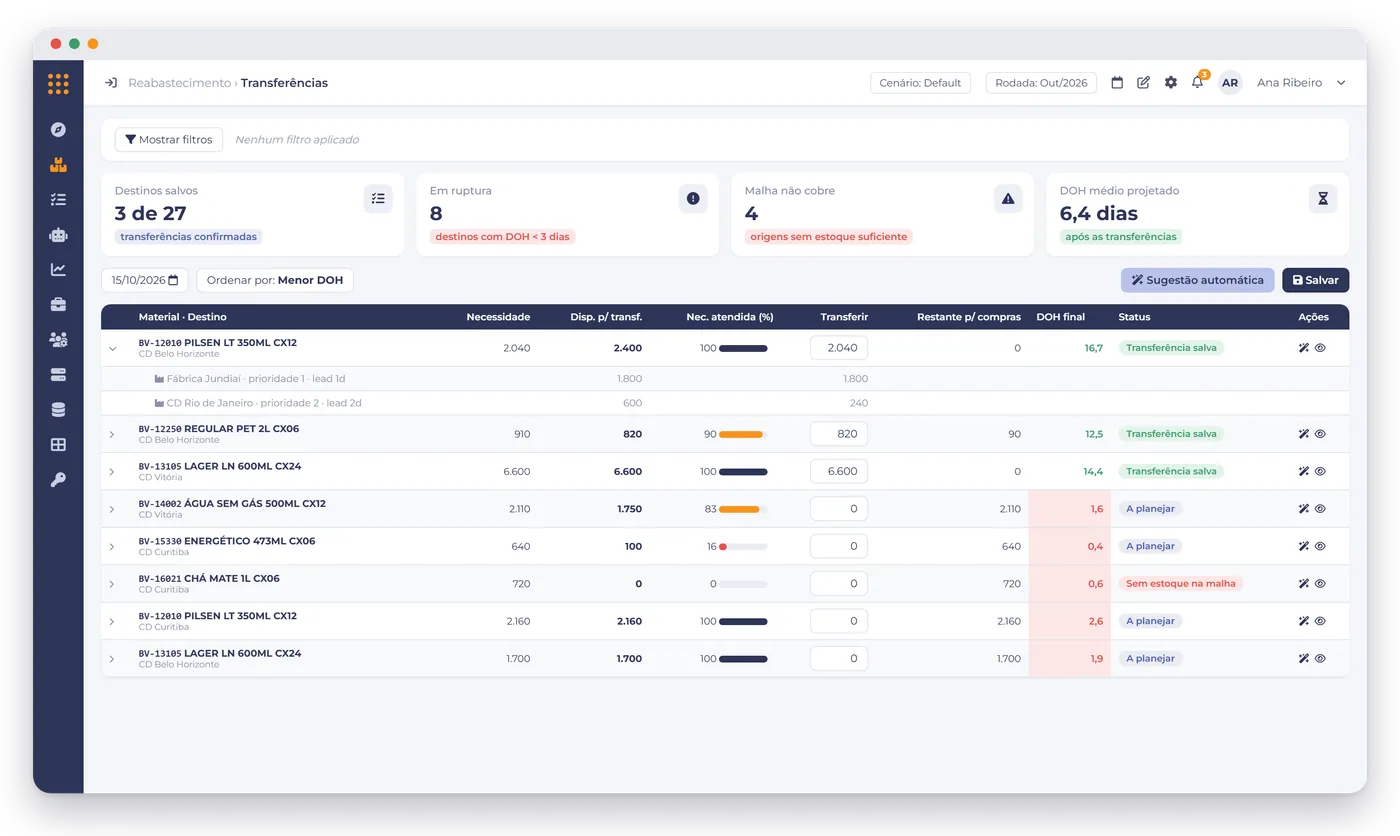Click the Sugestão automática button
Viewport: 1400px width, 836px height.
1197,280
